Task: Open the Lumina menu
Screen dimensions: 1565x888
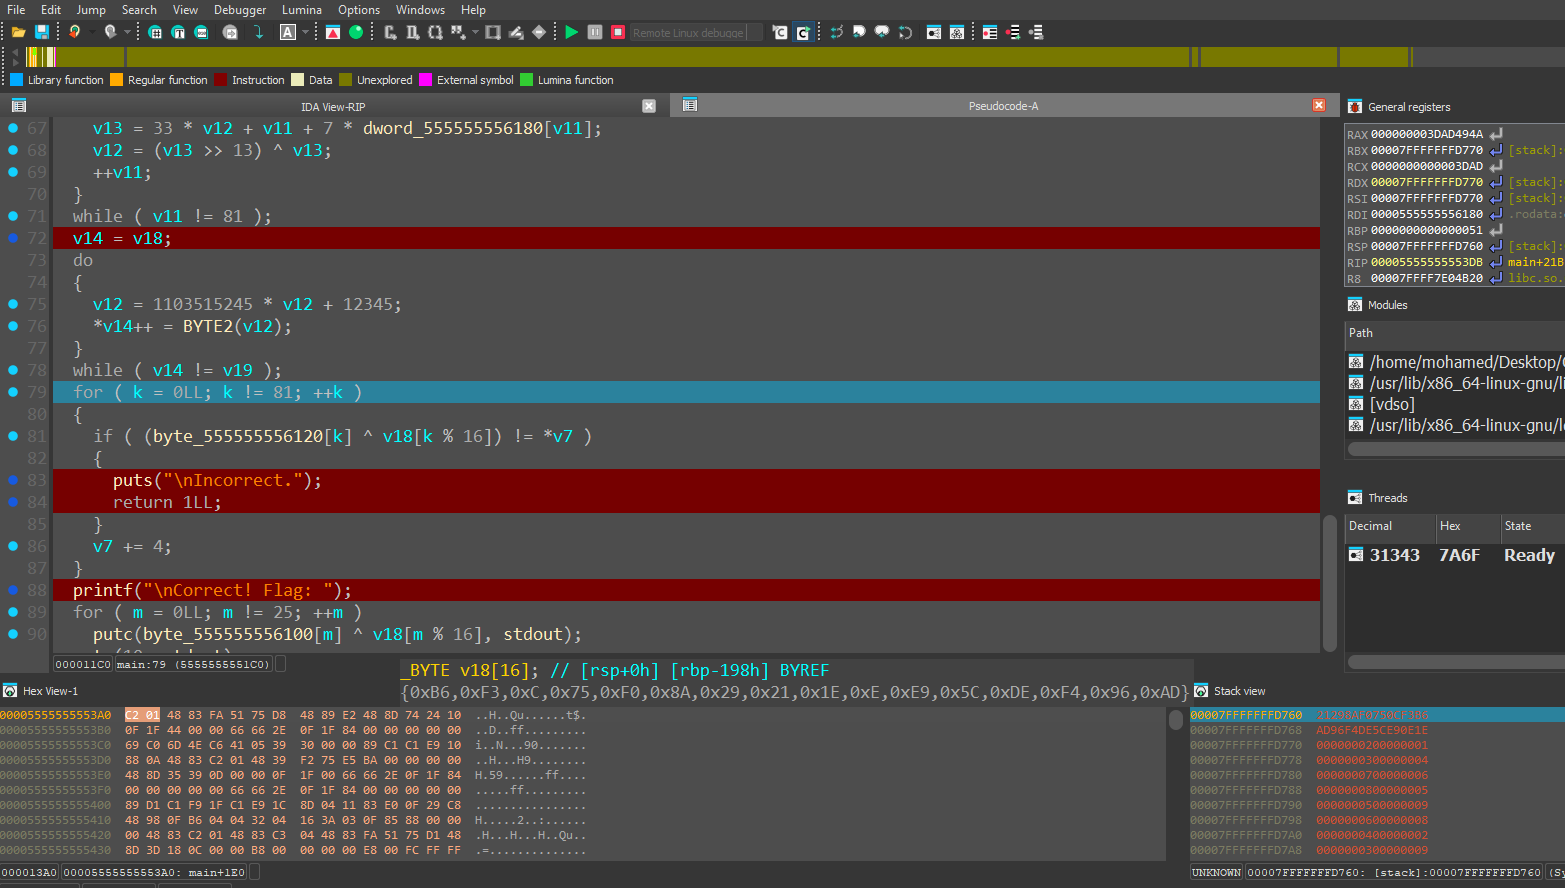Action: [x=301, y=9]
